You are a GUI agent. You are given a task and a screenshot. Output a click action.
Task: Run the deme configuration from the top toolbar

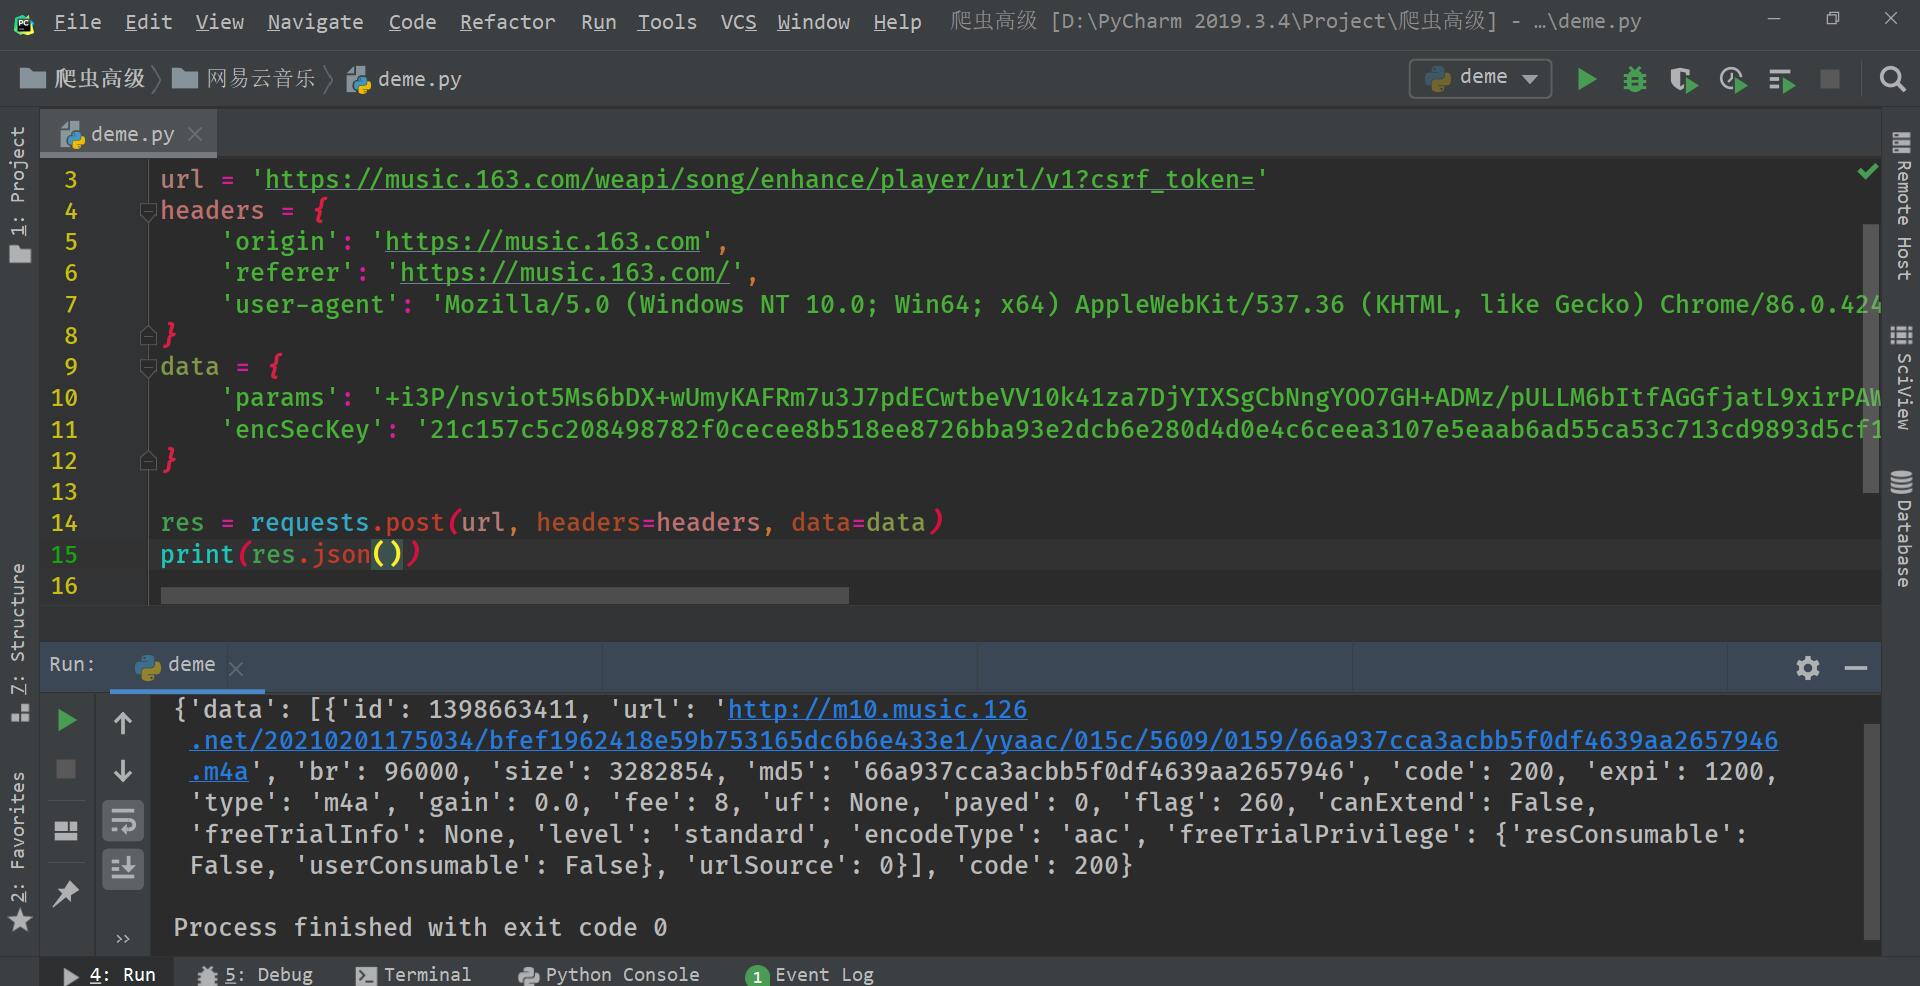coord(1586,79)
